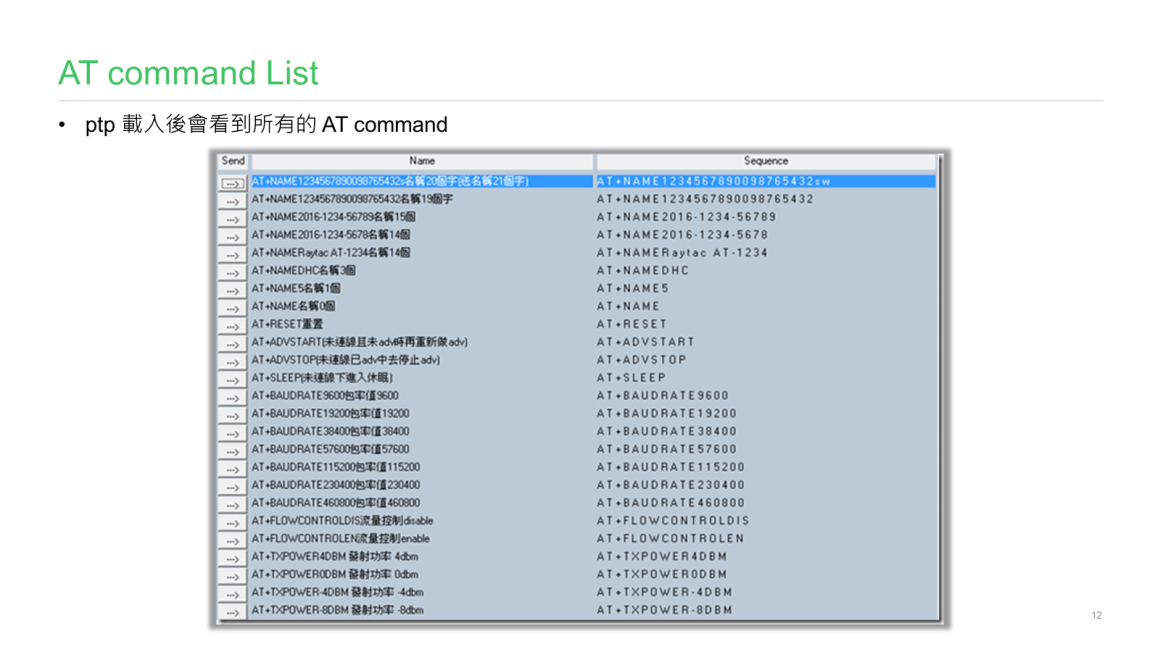1160x652 pixels.
Task: Select the highlighted 20-character AT+NAME name entry
Action: 390,182
